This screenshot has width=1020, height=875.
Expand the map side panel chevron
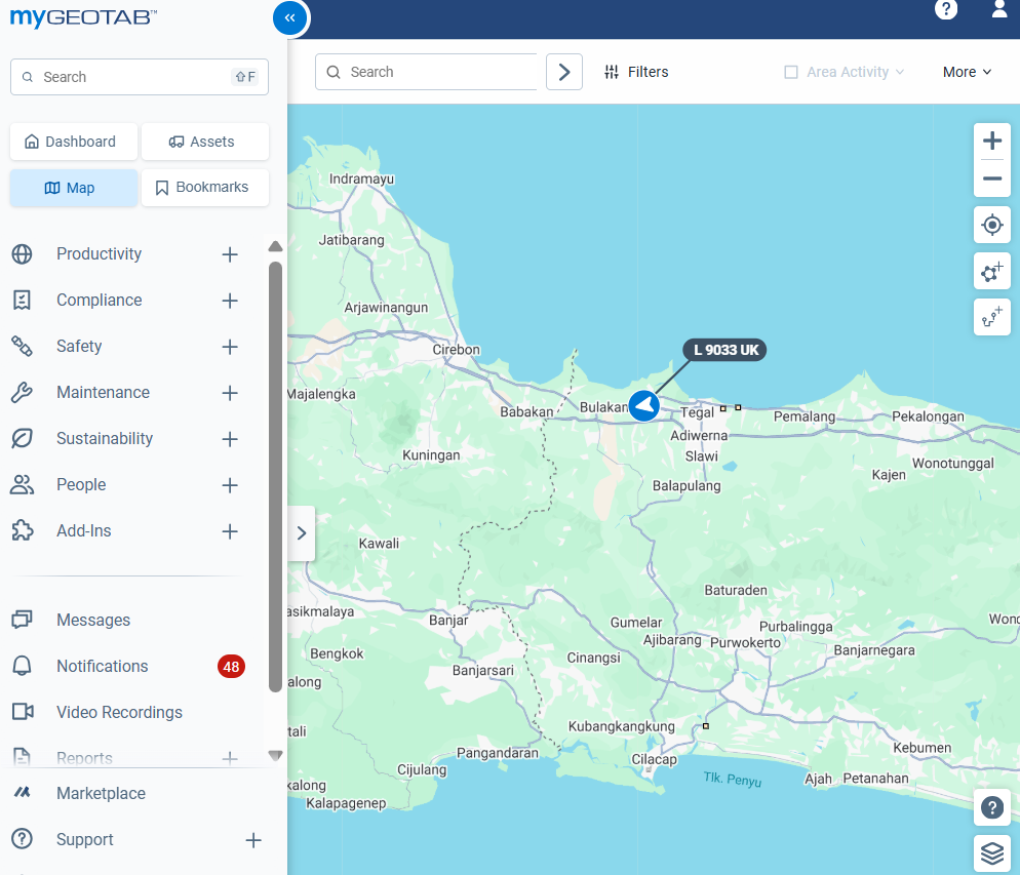(301, 533)
